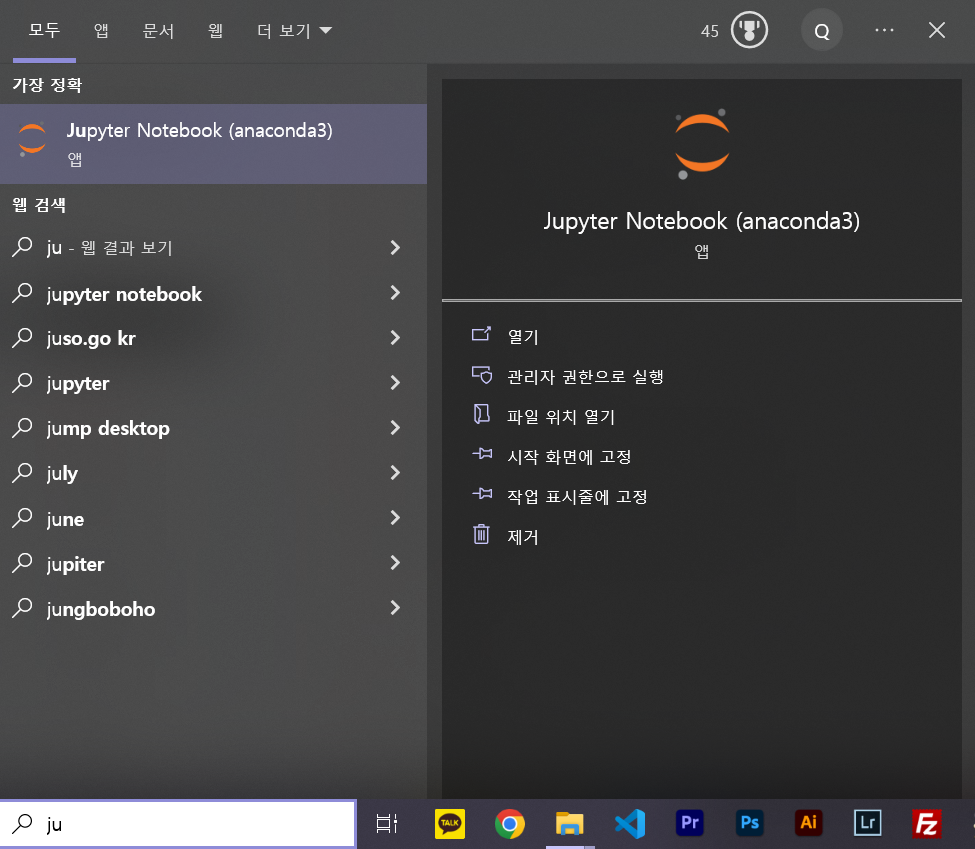Click 열기 to open Jupyter Notebook

pos(522,336)
